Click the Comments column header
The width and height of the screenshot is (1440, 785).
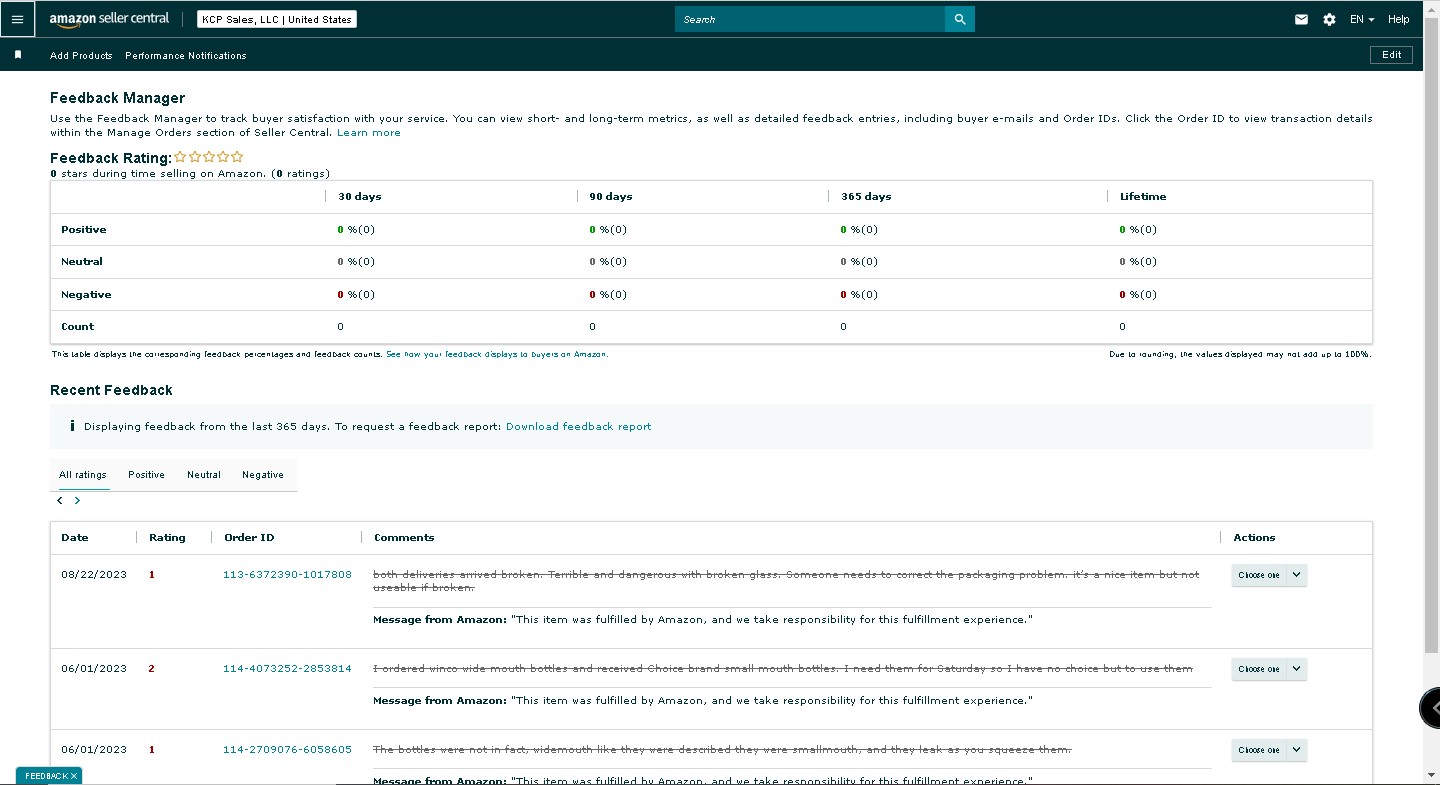pos(404,538)
